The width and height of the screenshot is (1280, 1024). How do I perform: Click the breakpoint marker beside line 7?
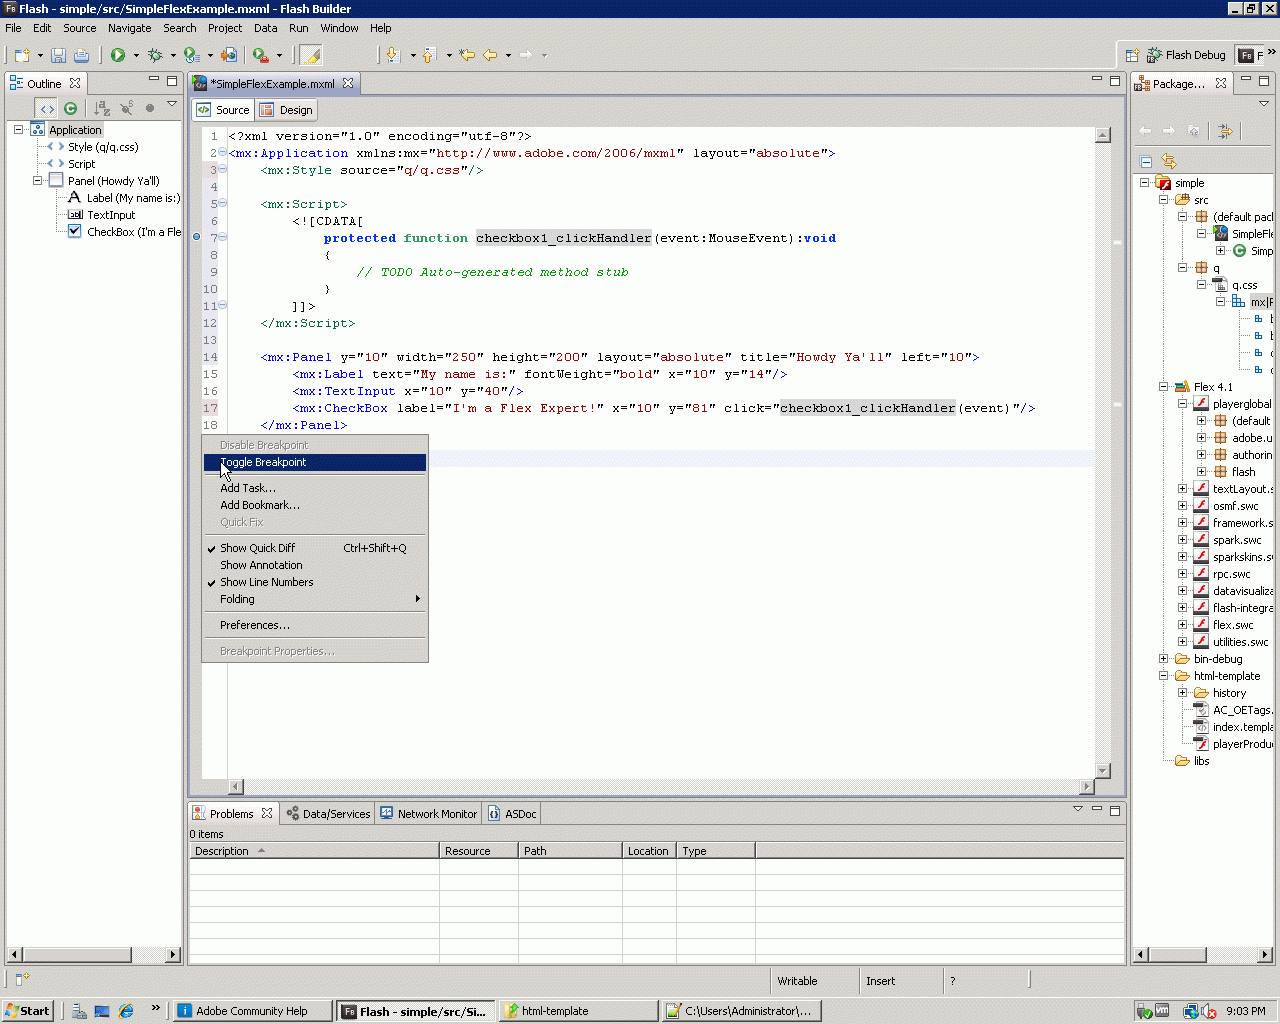point(196,237)
